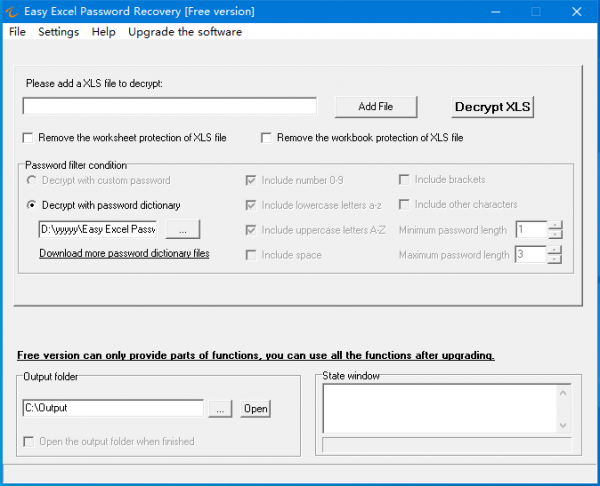This screenshot has width=600, height=486.
Task: Open the Settings menu
Action: [x=59, y=32]
